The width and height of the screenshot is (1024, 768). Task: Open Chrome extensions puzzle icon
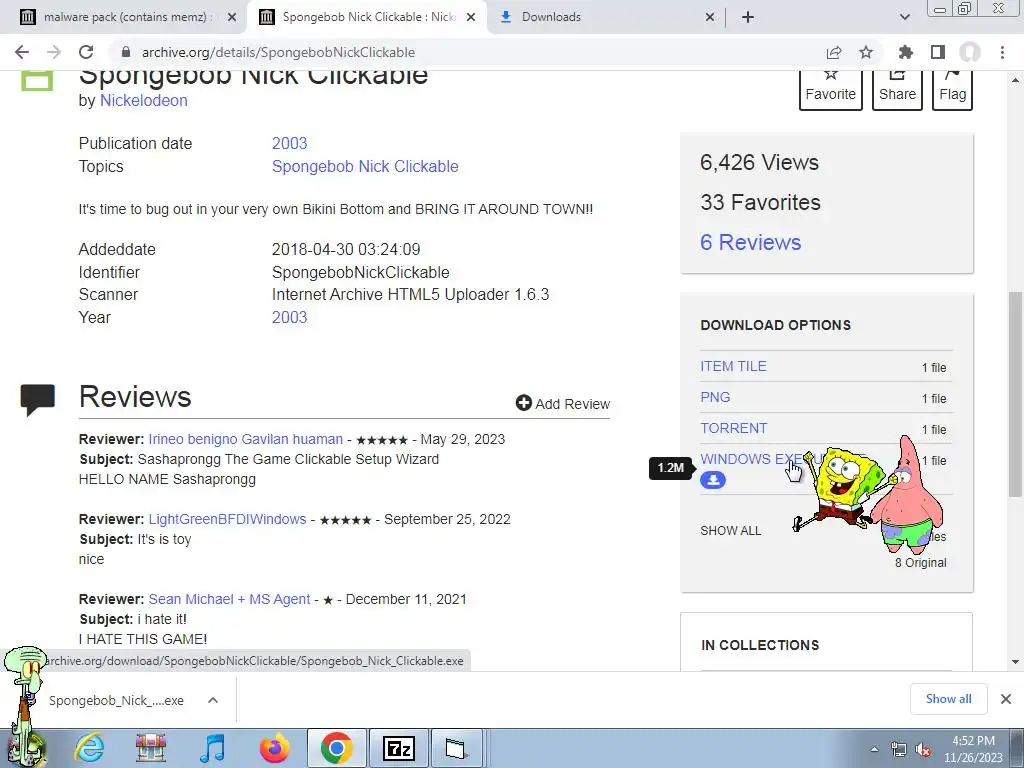click(x=905, y=52)
